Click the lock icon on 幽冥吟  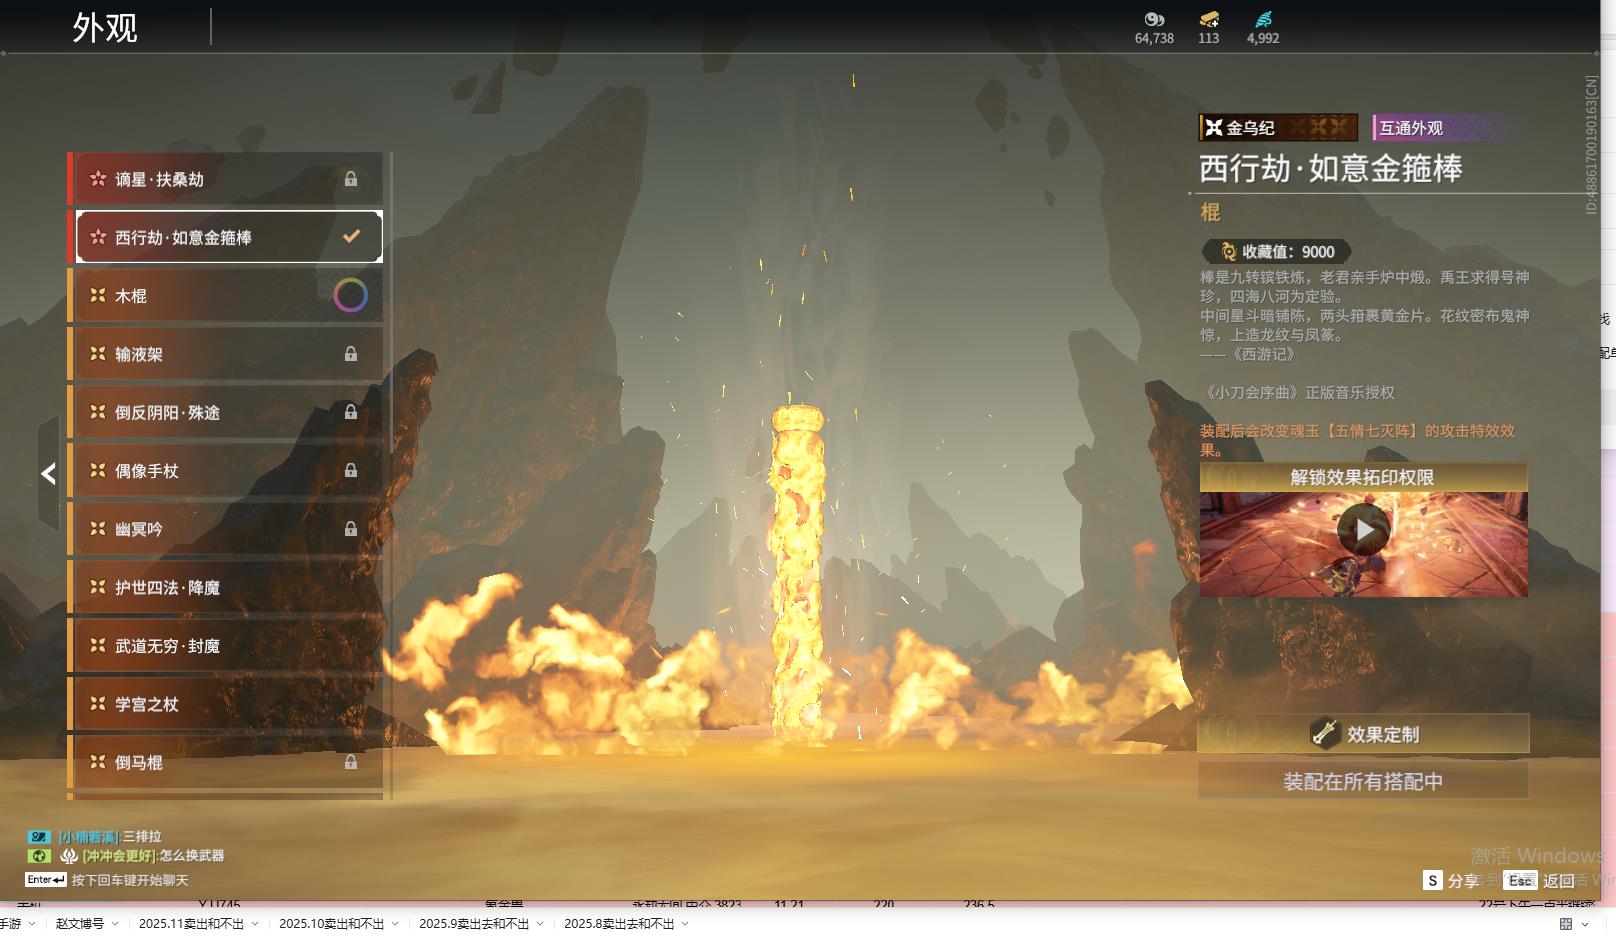(x=351, y=529)
